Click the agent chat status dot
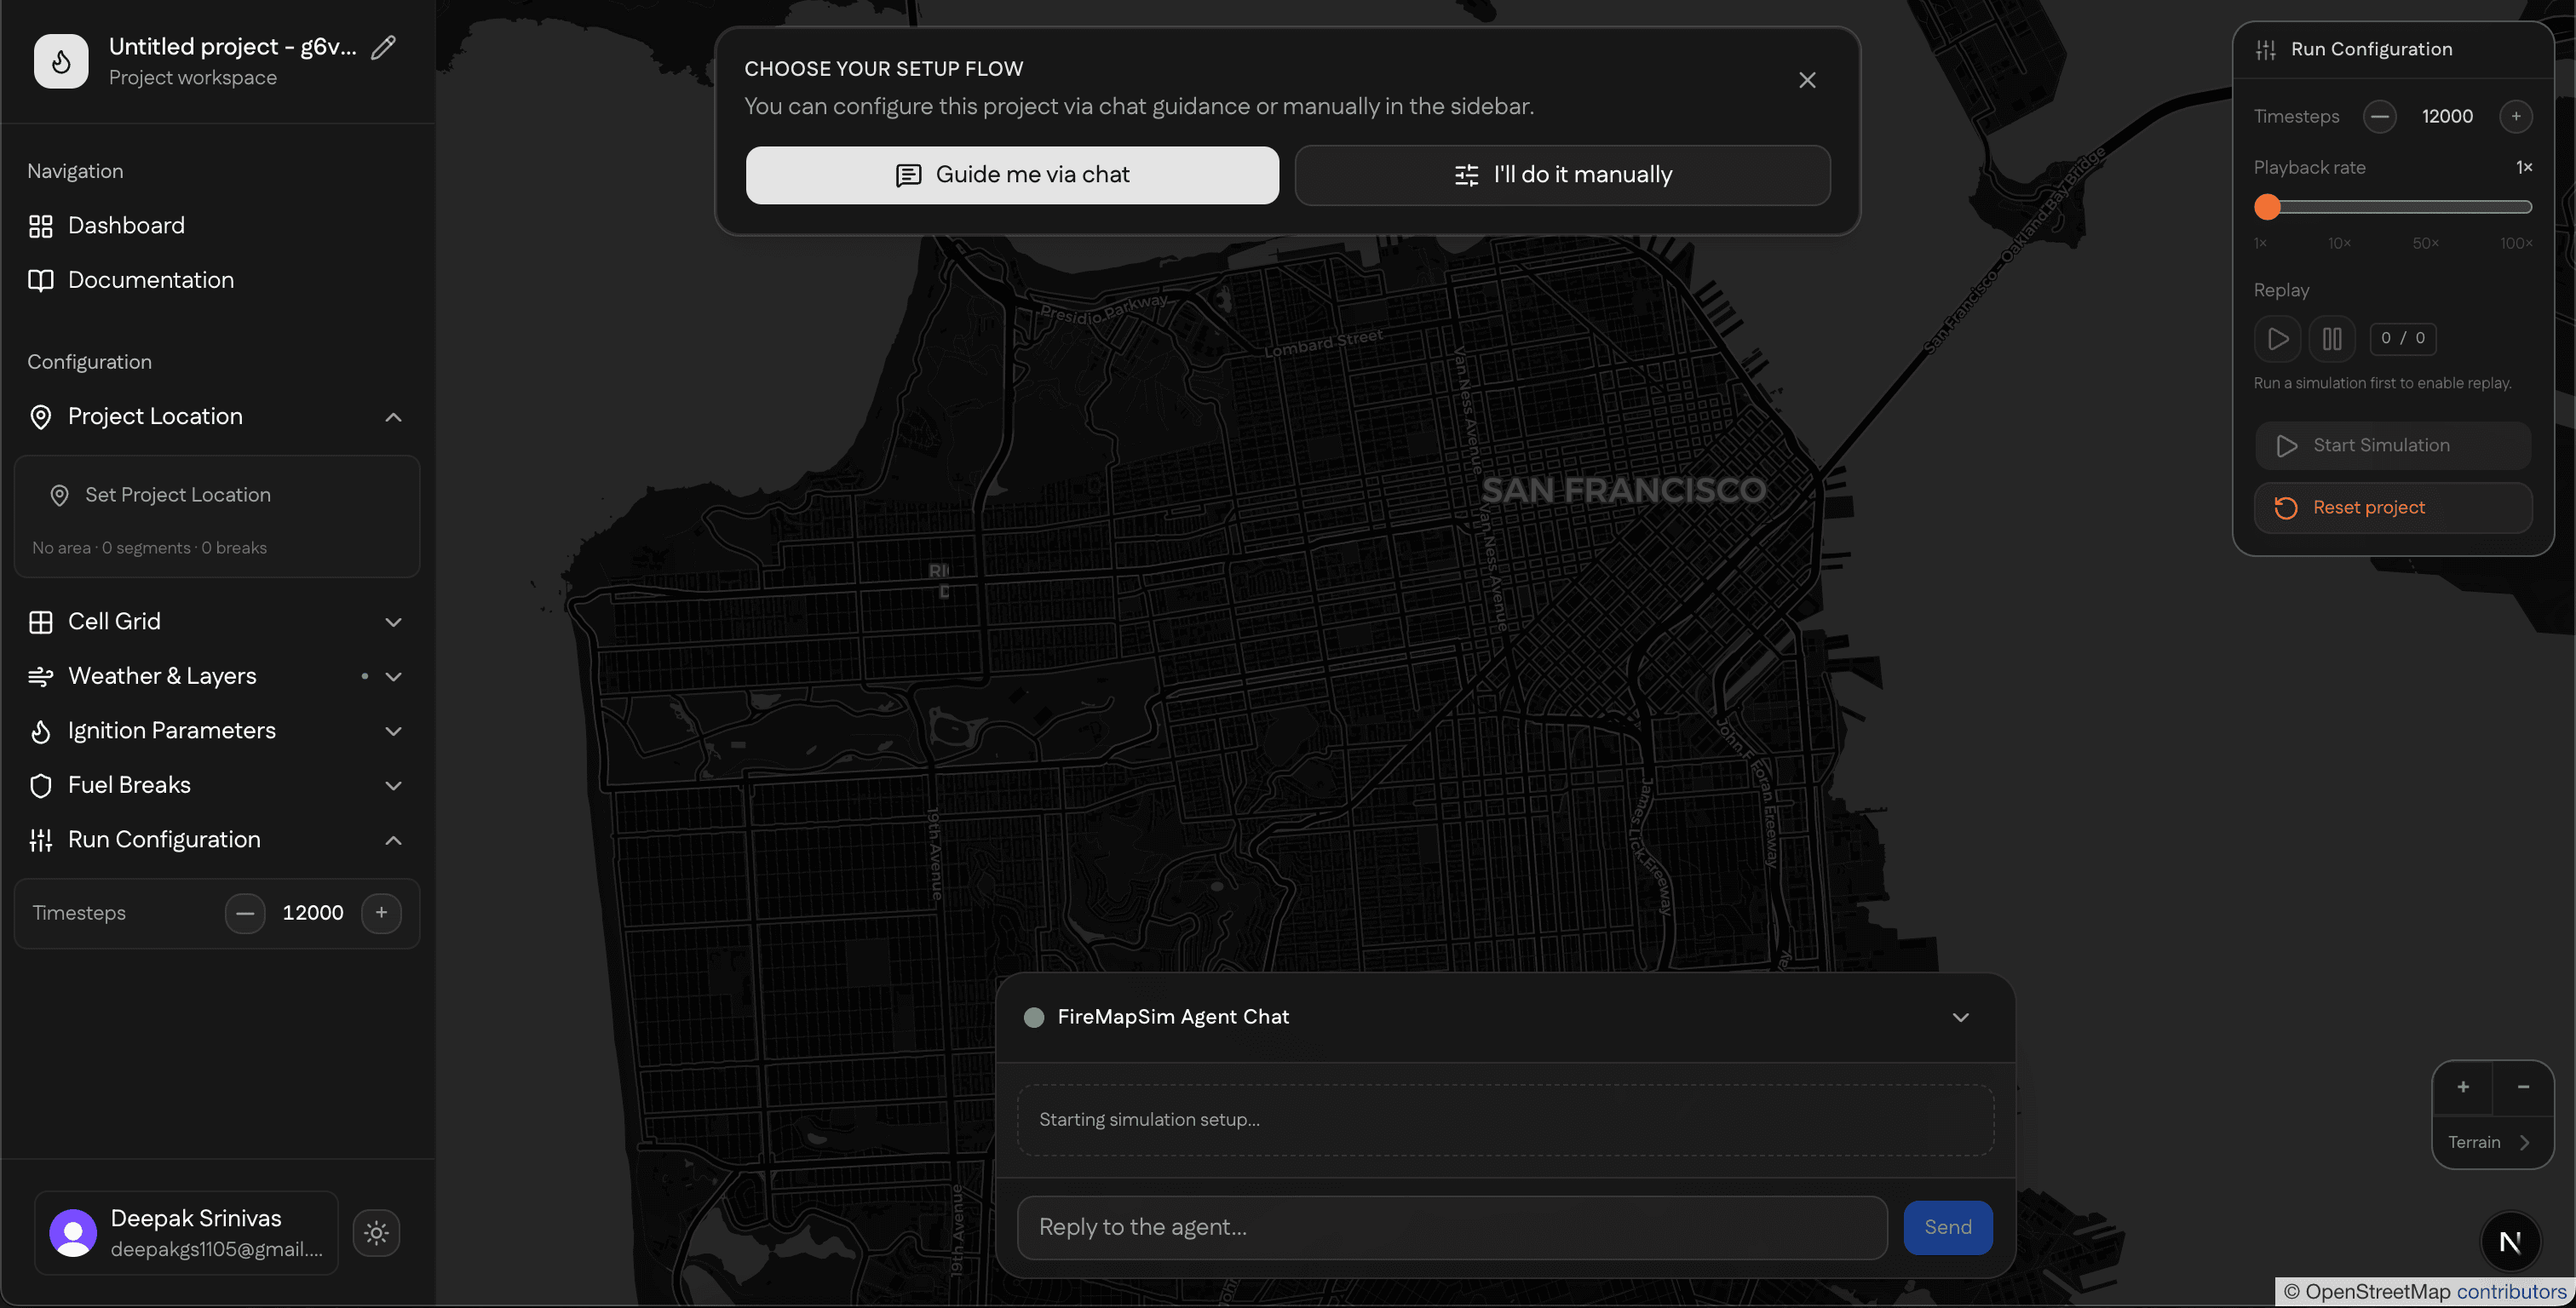 coord(1034,1018)
